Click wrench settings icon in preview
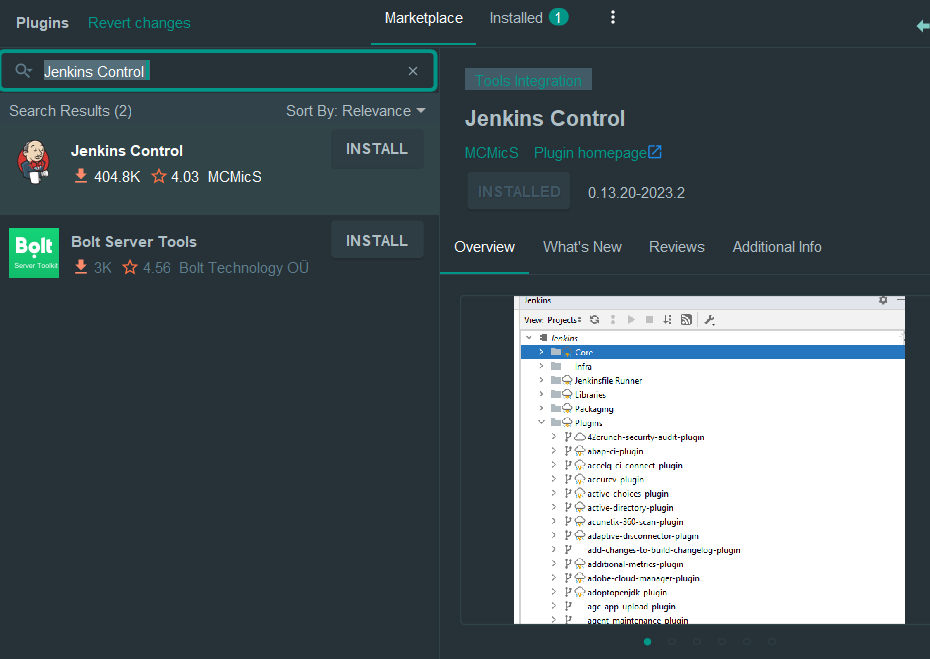Screen dimensions: 930x659 pos(709,320)
